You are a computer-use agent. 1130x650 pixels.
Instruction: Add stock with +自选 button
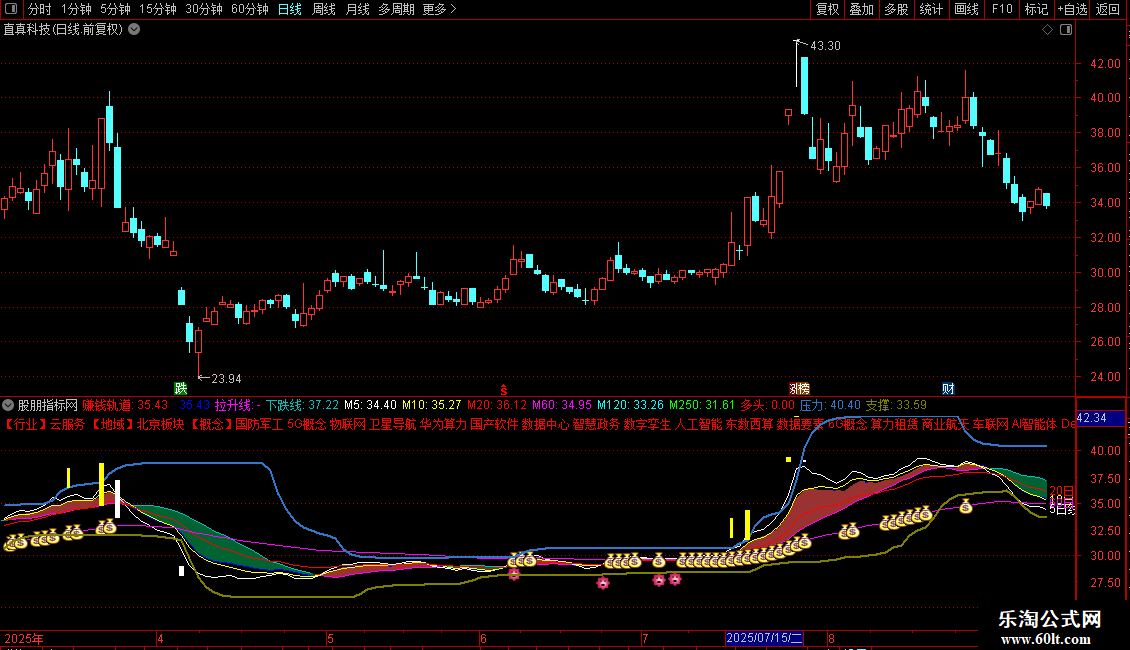(1072, 9)
